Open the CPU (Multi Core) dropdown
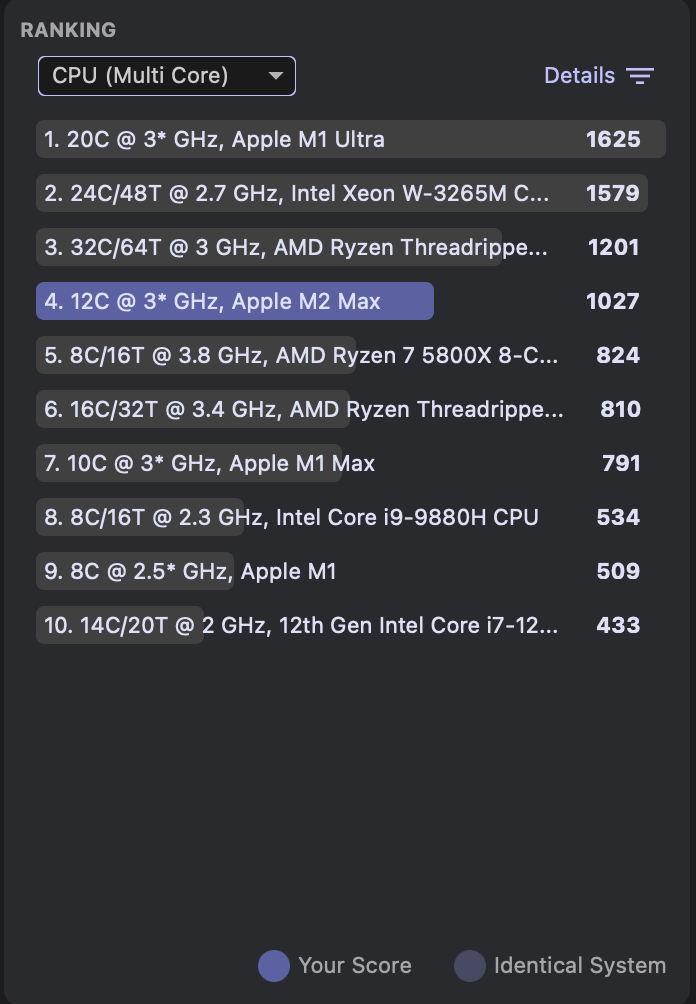This screenshot has height=1004, width=696. point(150,76)
